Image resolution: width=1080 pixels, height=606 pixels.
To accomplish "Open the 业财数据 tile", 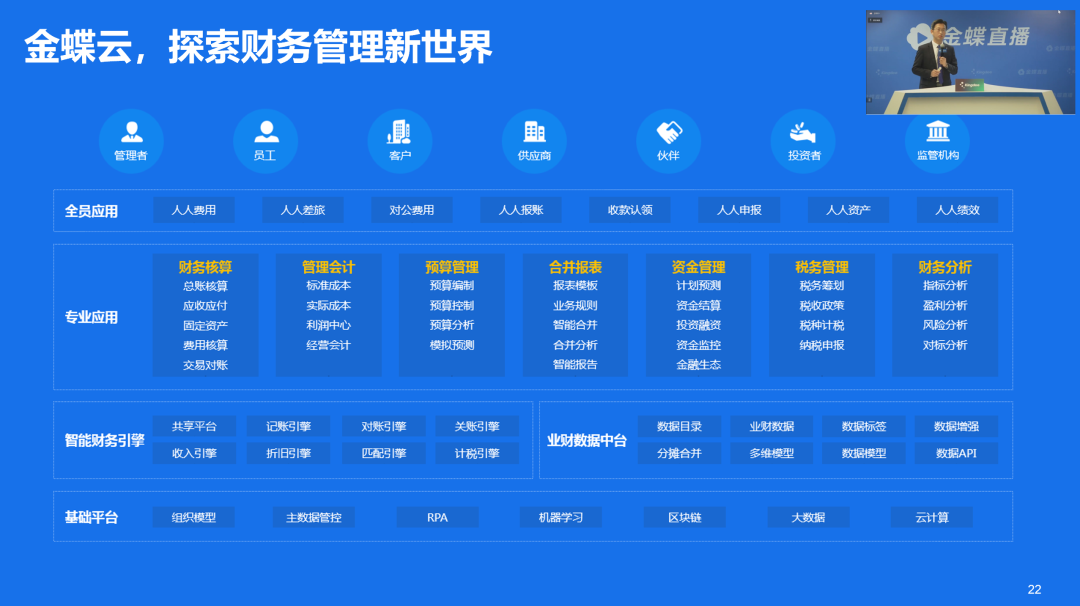I will (771, 426).
